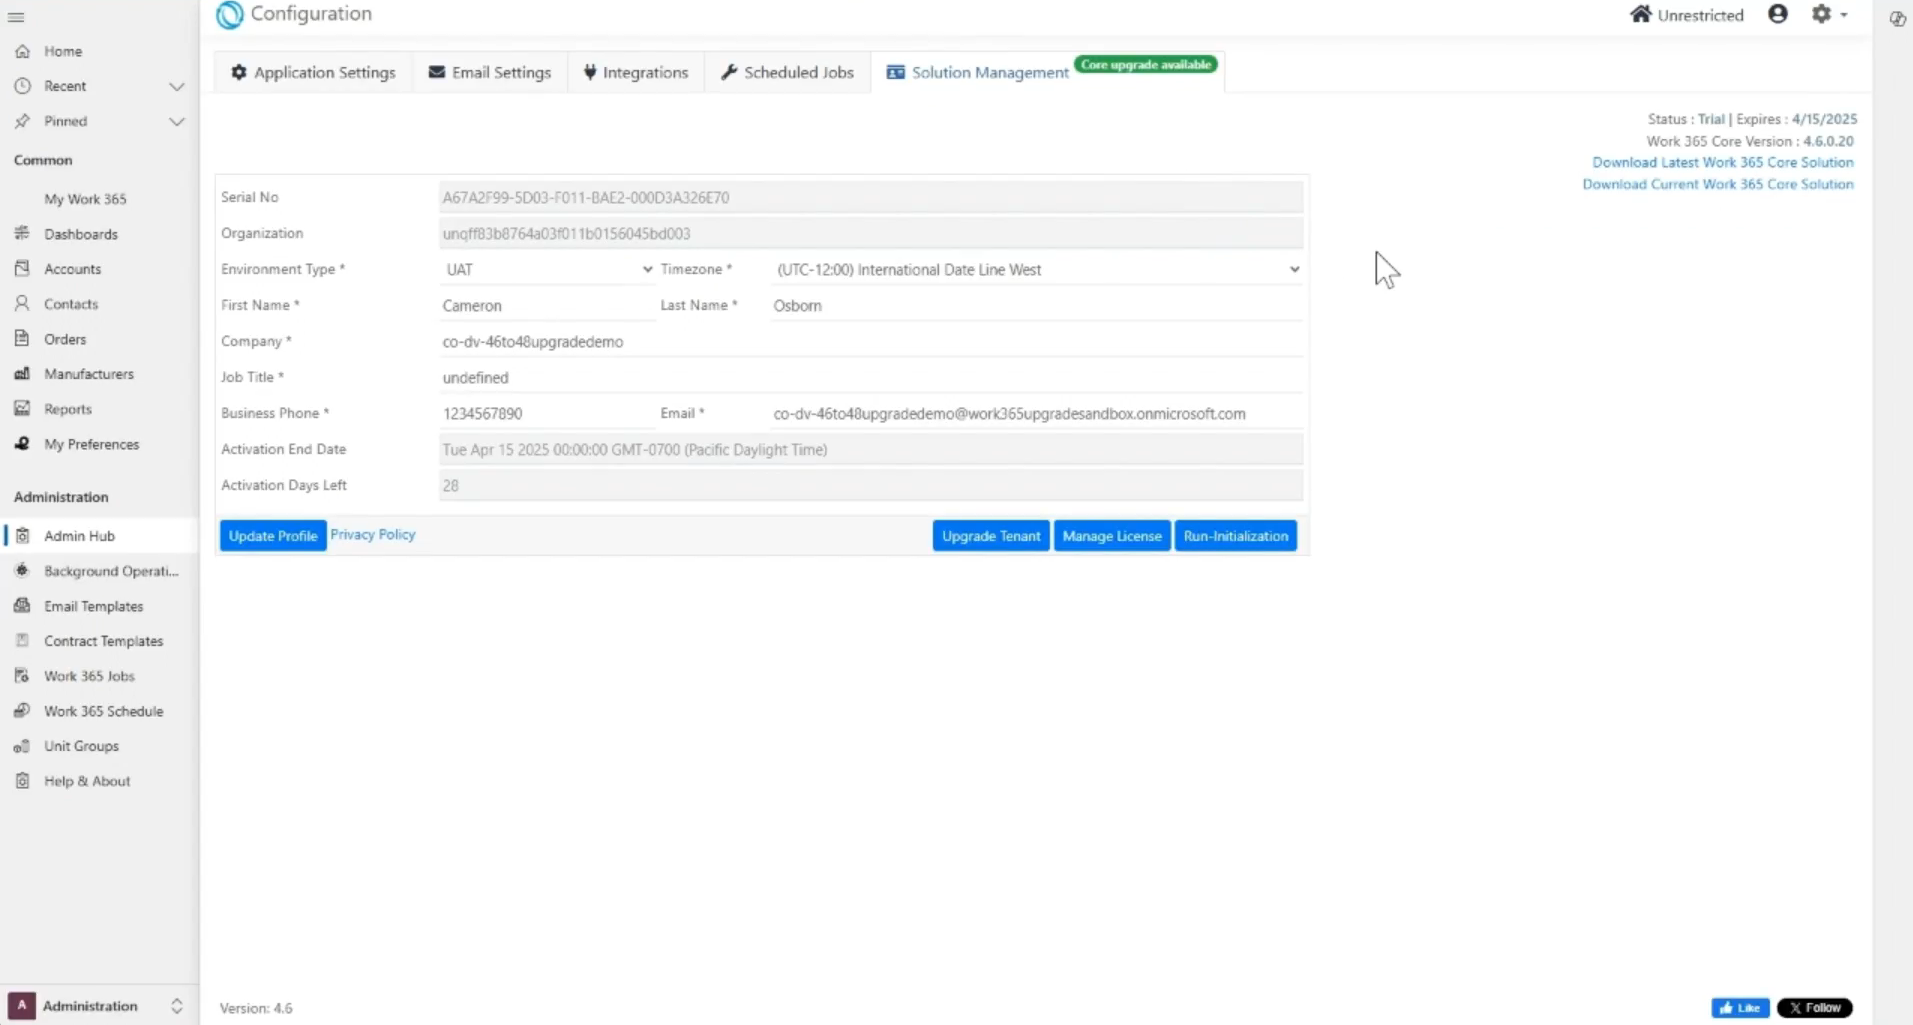Click the Help & About icon
Viewport: 1913px width, 1025px height.
pos(22,781)
